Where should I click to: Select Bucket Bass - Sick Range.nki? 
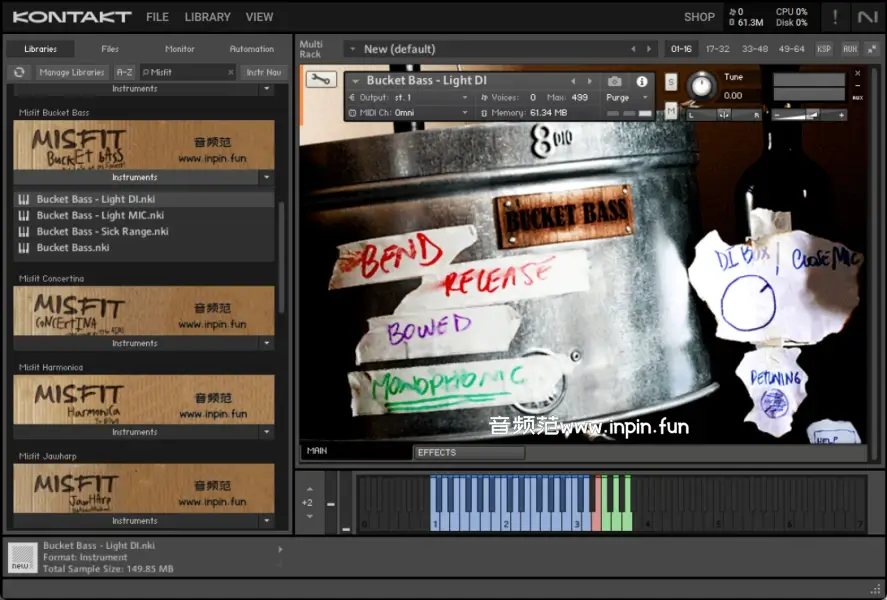102,231
